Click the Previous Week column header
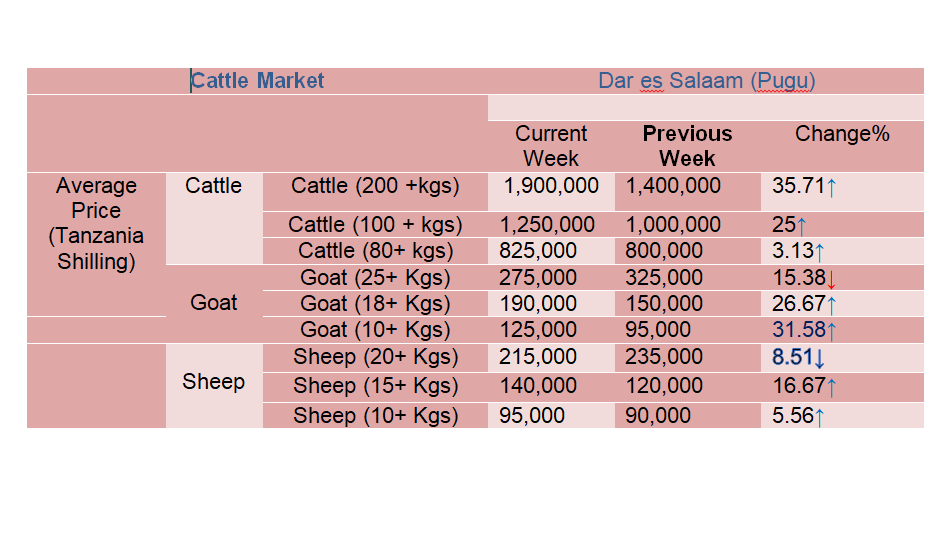This screenshot has width=948, height=533. click(x=687, y=146)
